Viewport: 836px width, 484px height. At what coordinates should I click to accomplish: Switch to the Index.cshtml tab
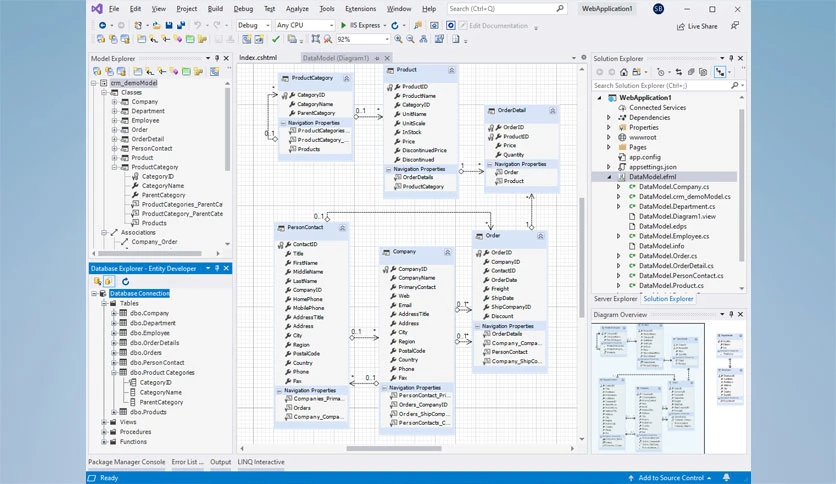pyautogui.click(x=258, y=58)
